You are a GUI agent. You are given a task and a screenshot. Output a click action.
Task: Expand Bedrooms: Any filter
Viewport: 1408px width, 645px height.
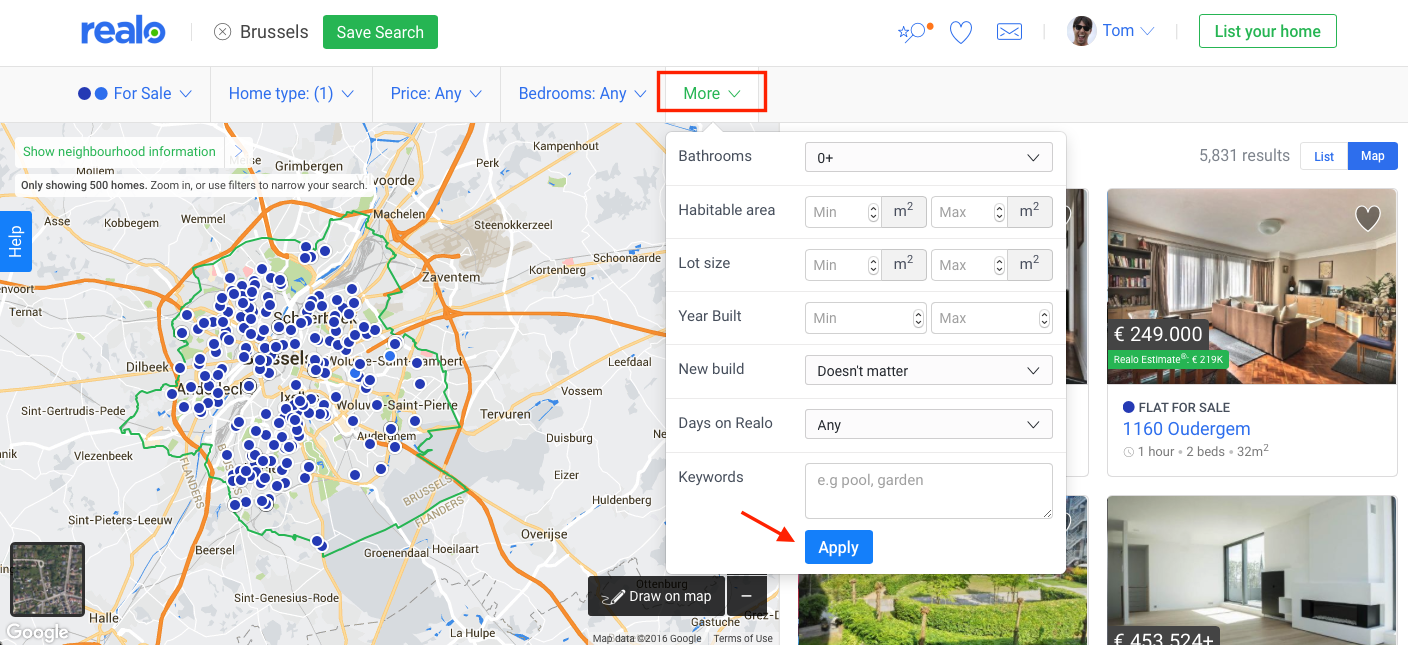pyautogui.click(x=582, y=93)
